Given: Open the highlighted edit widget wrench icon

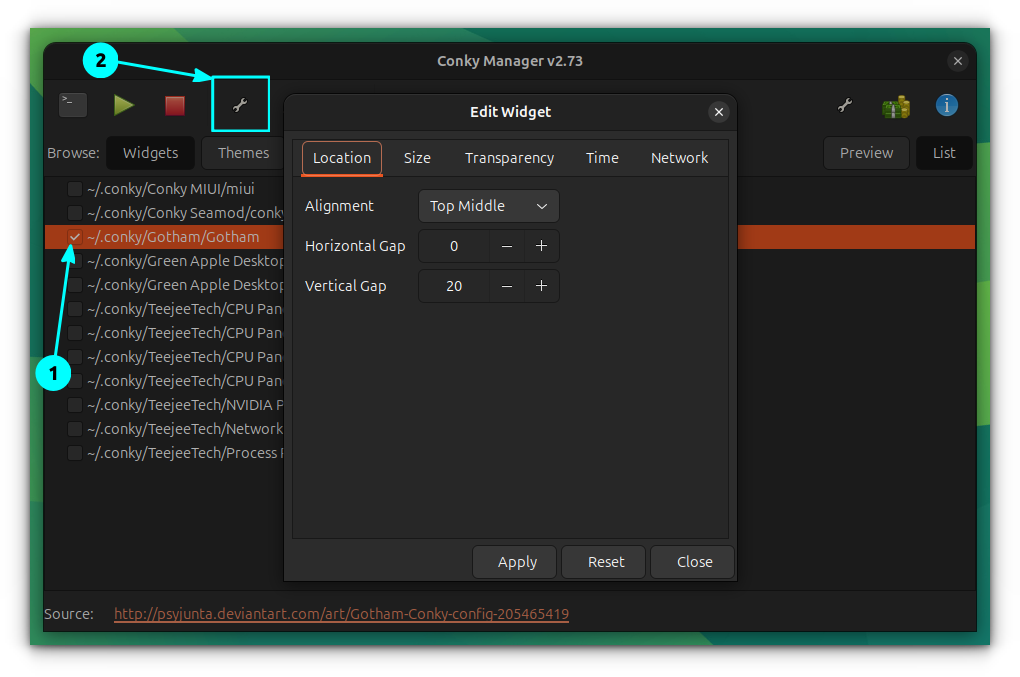Looking at the screenshot, I should click(240, 104).
